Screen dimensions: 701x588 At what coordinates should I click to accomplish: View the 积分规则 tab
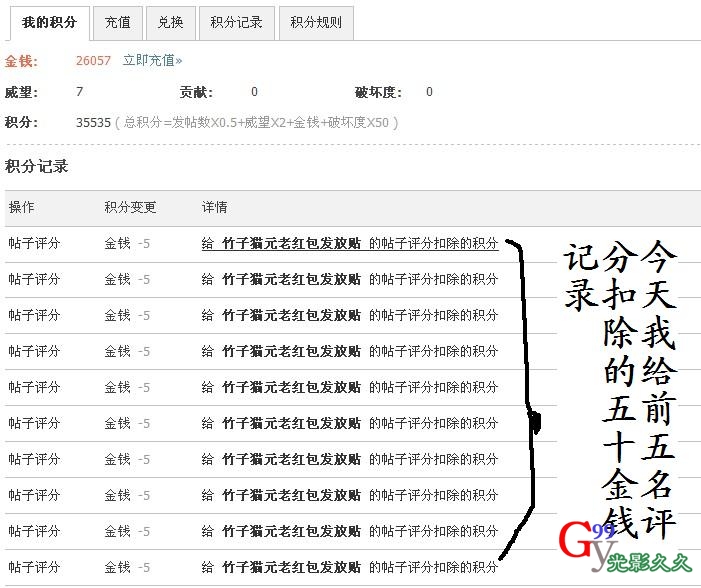[315, 22]
